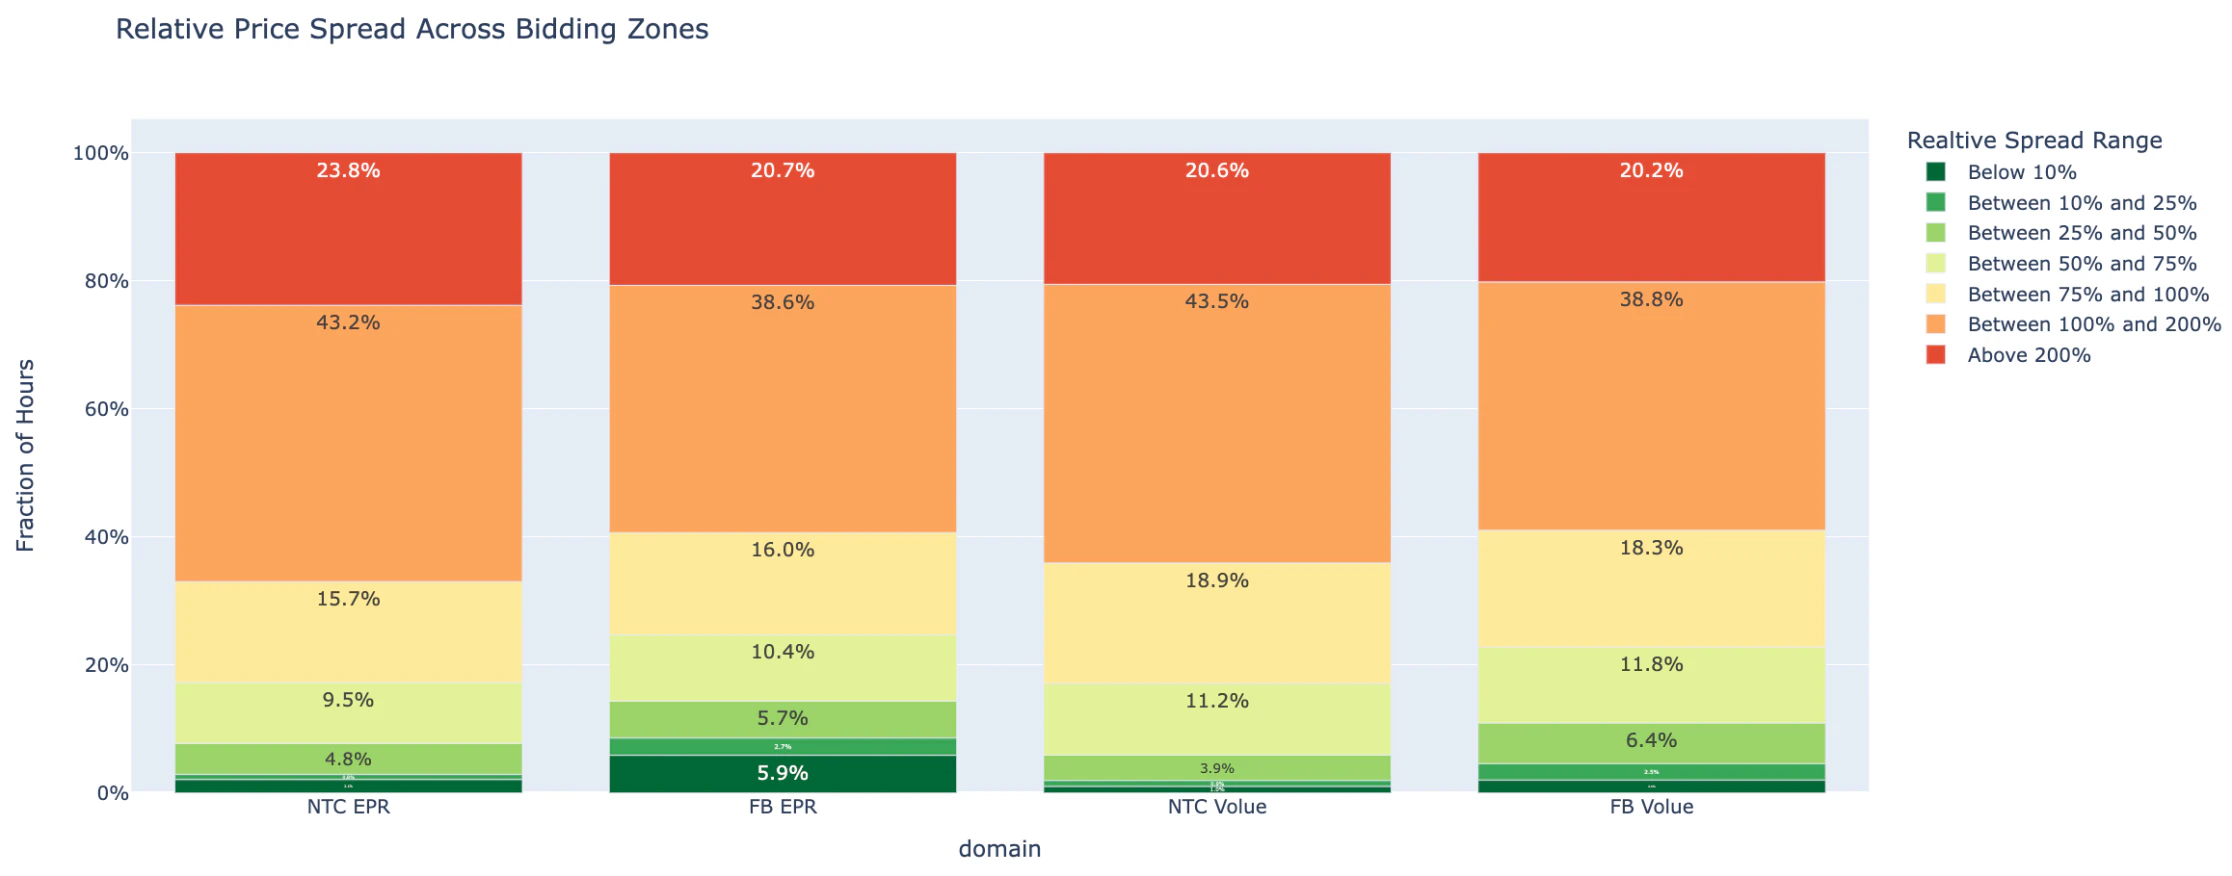Click the pale yellow 'Between 75% and 100%' swatch
Screen dimensions: 2232x876
(1936, 294)
